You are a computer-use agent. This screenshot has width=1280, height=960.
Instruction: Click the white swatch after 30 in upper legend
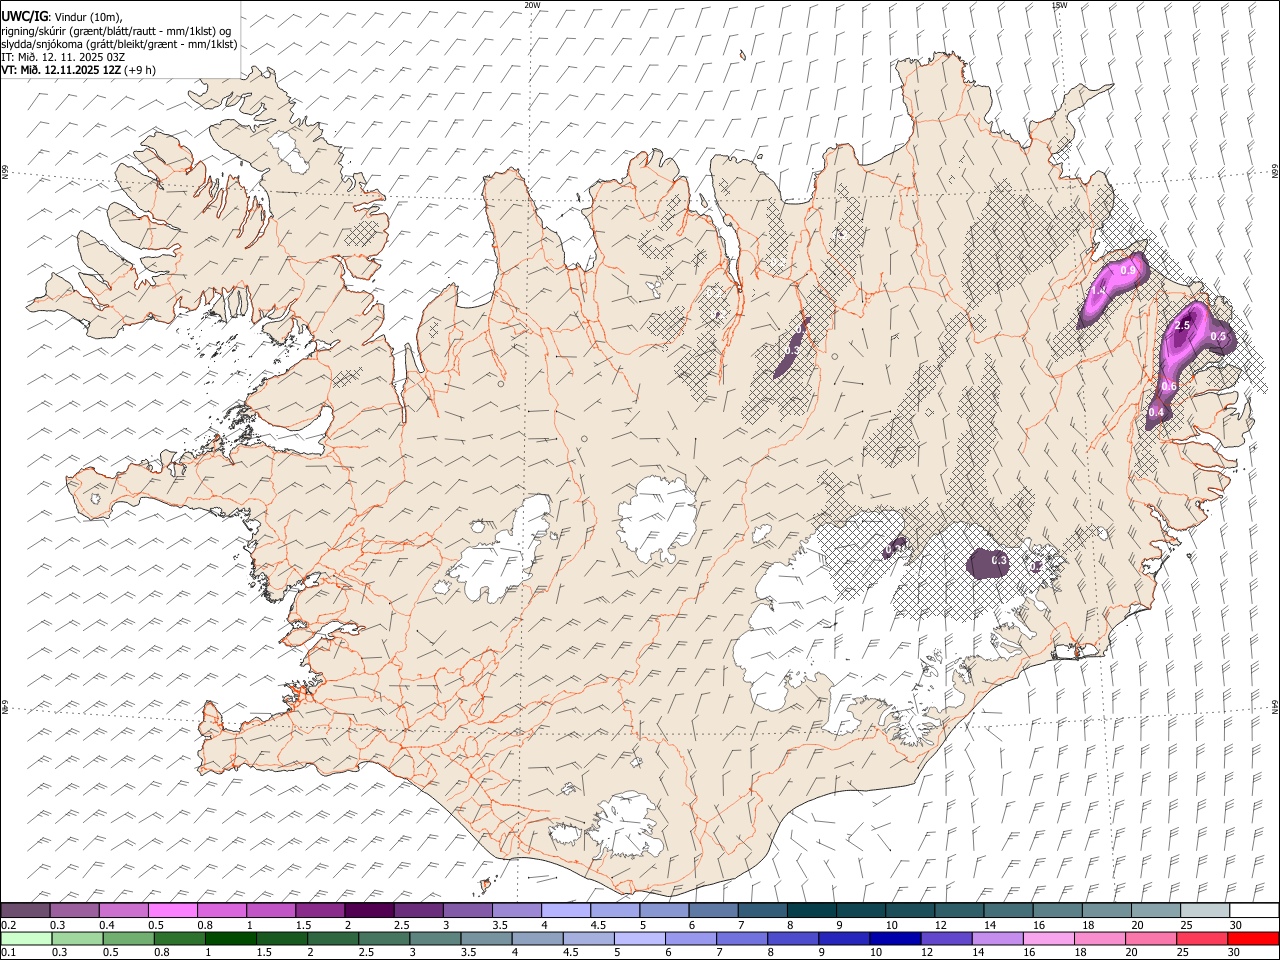1254,910
